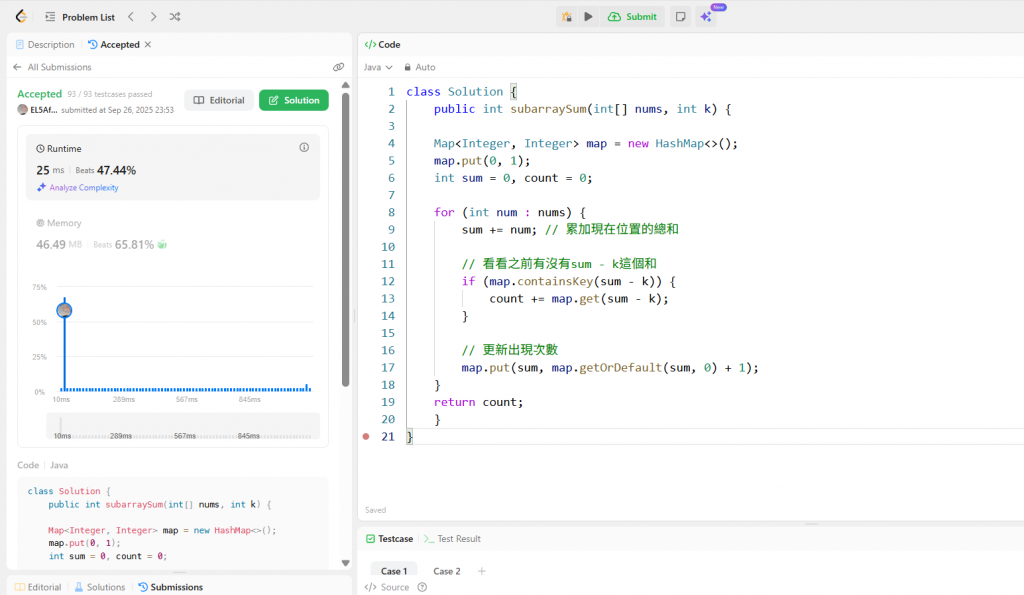Click the debugger icon in toolbar
Image resolution: width=1024 pixels, height=595 pixels.
coord(567,17)
